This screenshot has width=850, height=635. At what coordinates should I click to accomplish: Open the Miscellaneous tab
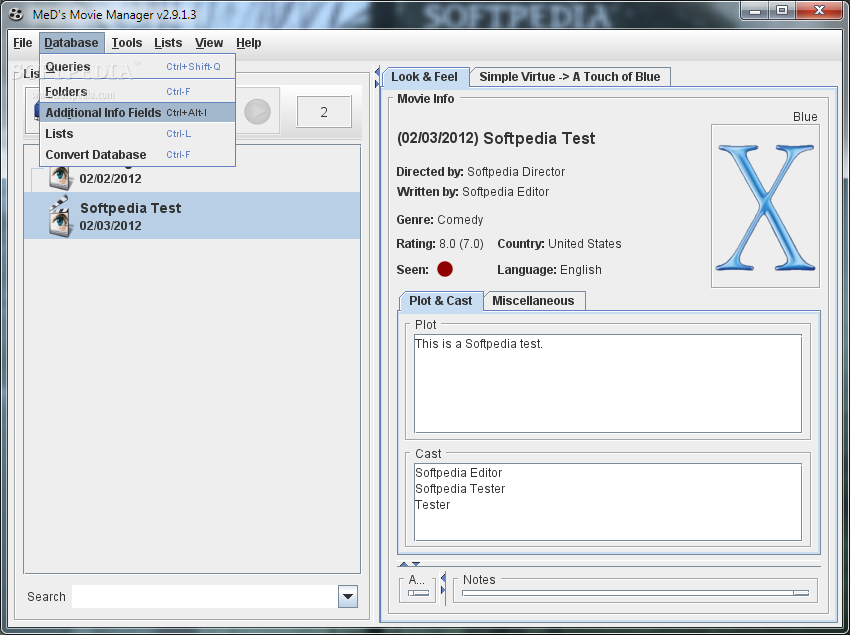pos(533,301)
